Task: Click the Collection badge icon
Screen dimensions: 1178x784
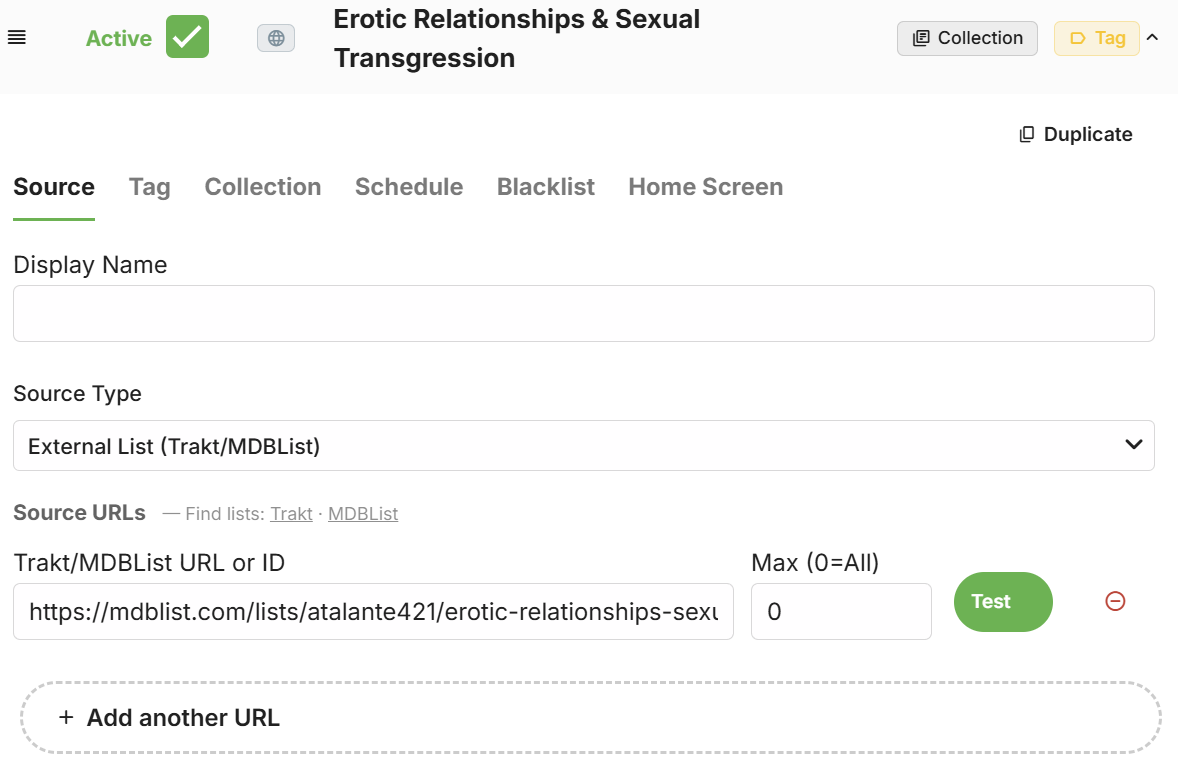Action: (x=921, y=38)
